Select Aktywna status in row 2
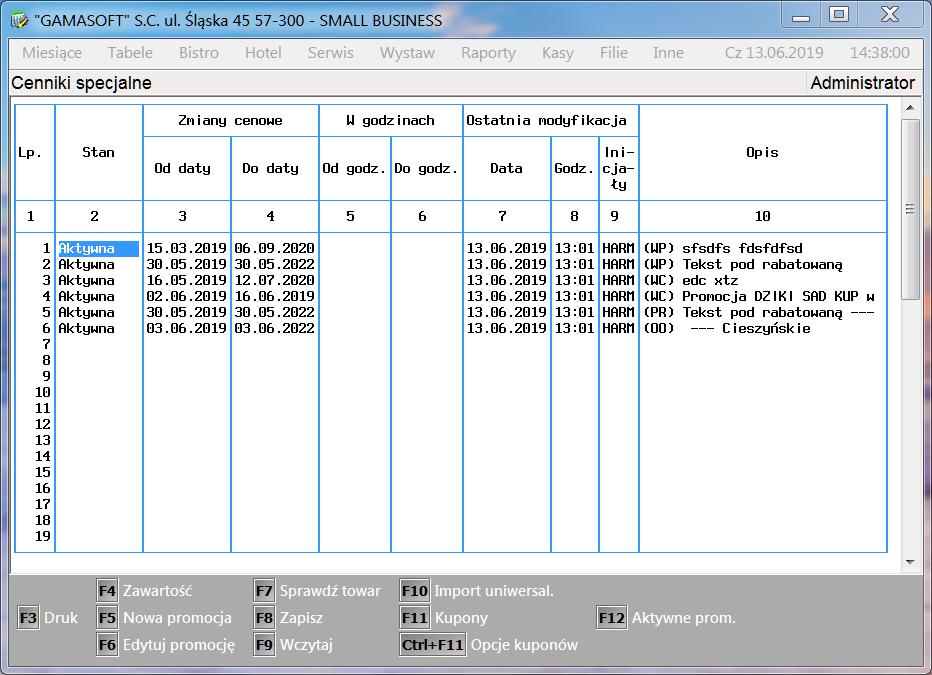This screenshot has width=932, height=675. coord(86,264)
